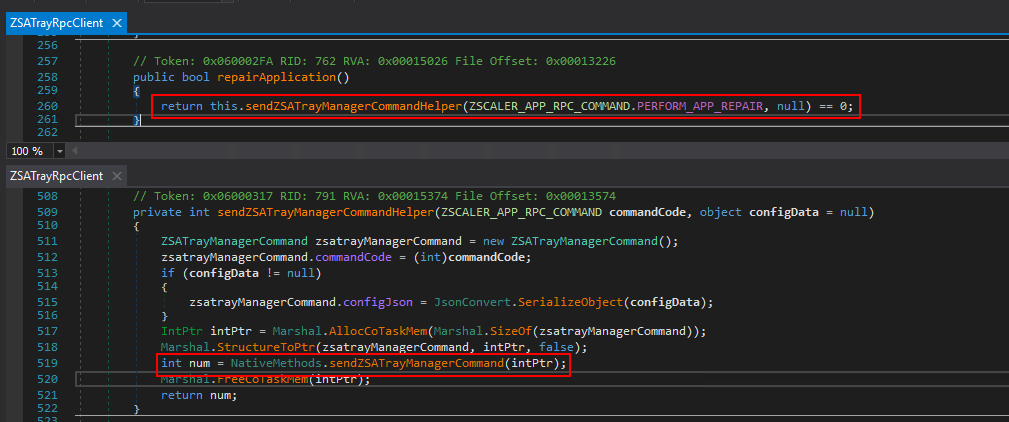The width and height of the screenshot is (1009, 422).
Task: Close the lower pane's ZSATrayRpcClient tab
Action: coord(116,176)
